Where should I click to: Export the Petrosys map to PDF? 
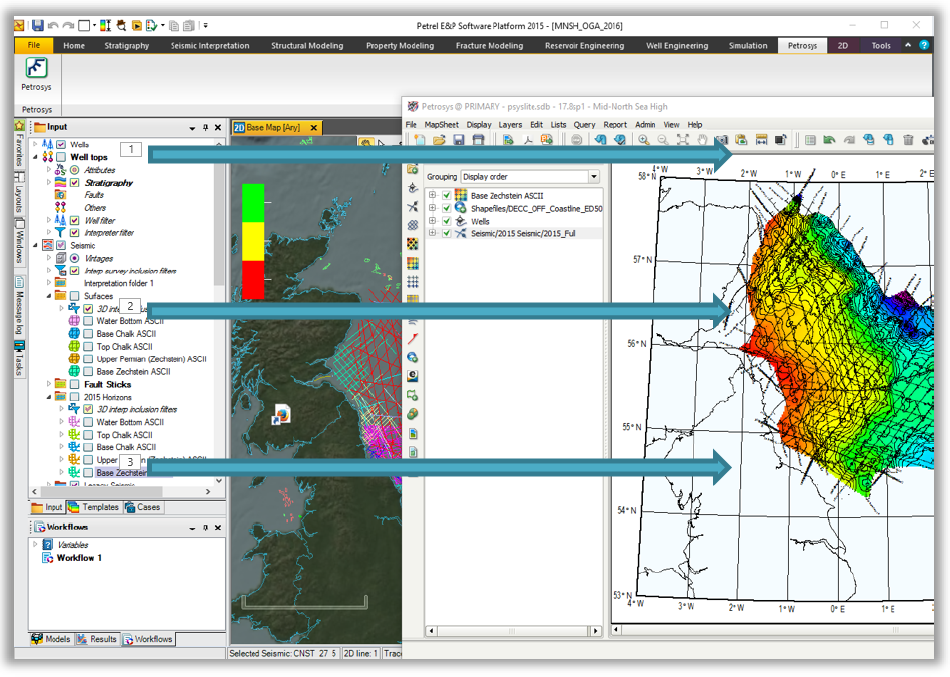point(528,140)
